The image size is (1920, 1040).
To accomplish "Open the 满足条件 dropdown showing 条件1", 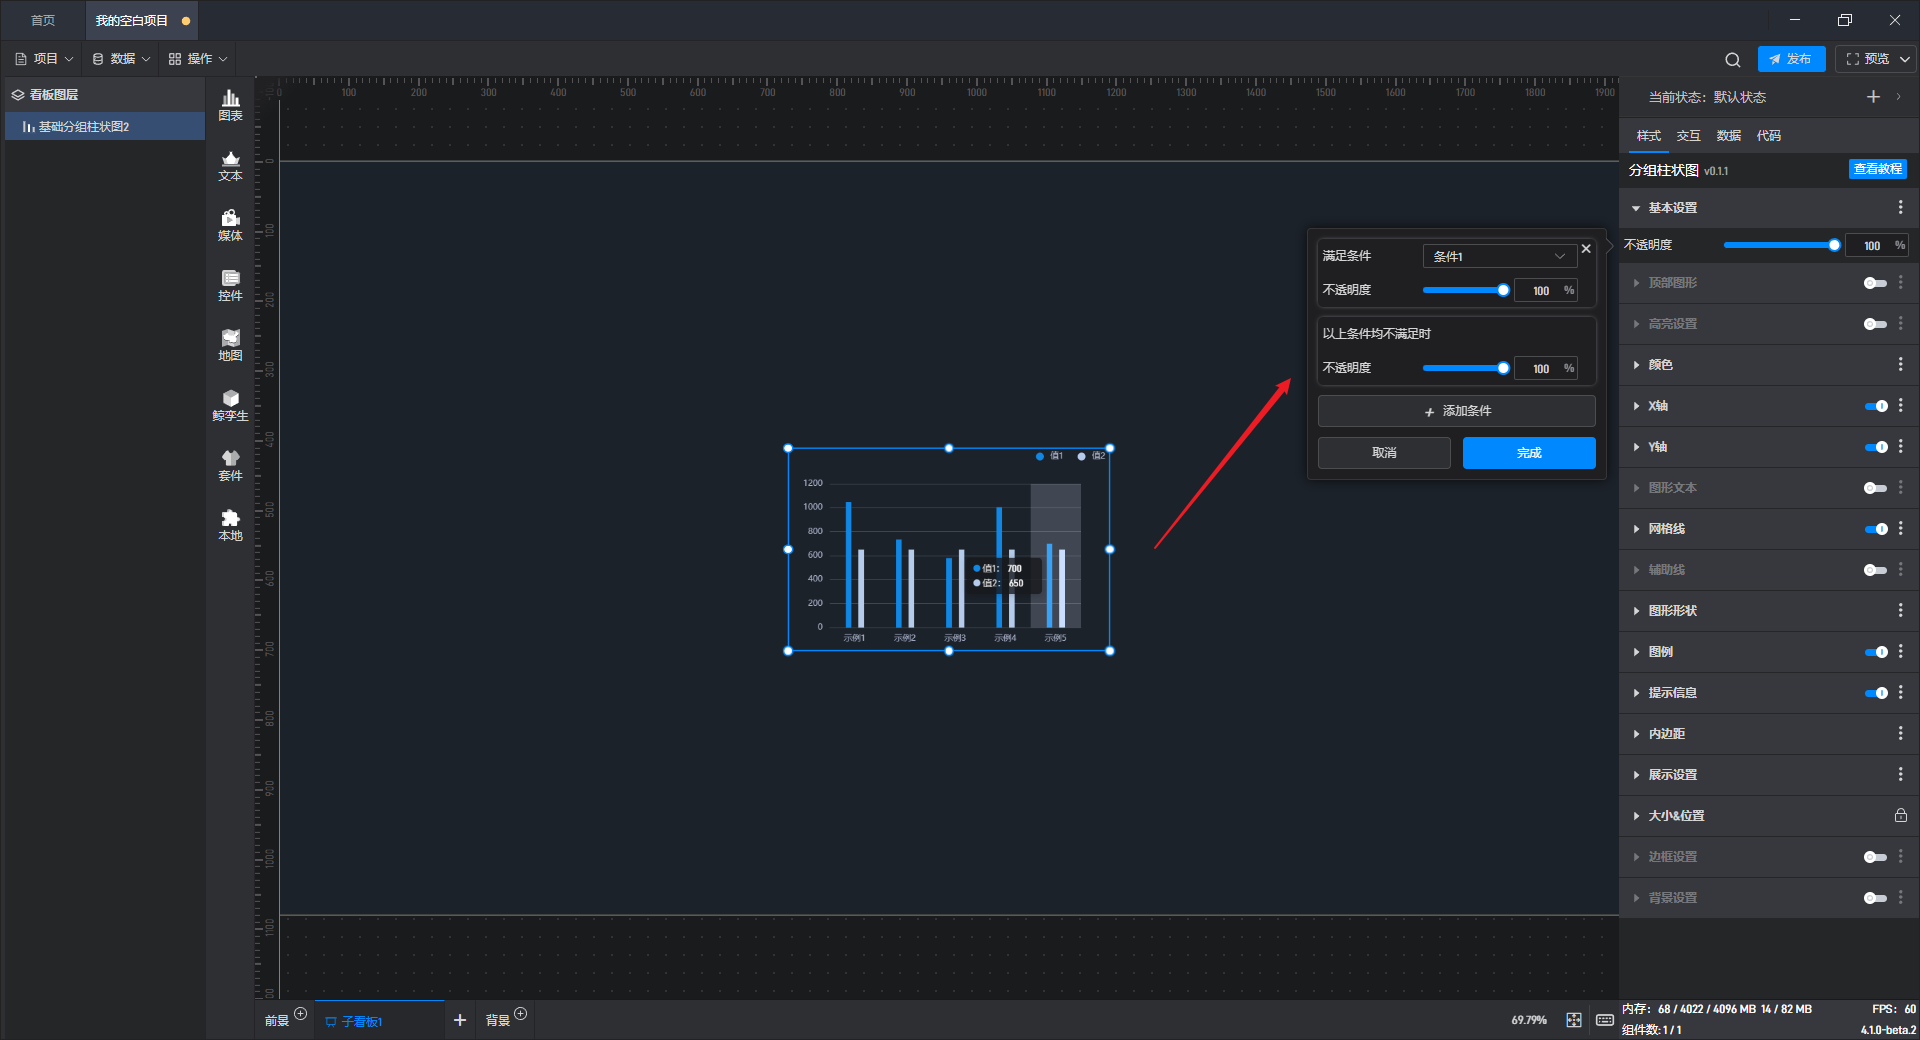I will point(1499,256).
